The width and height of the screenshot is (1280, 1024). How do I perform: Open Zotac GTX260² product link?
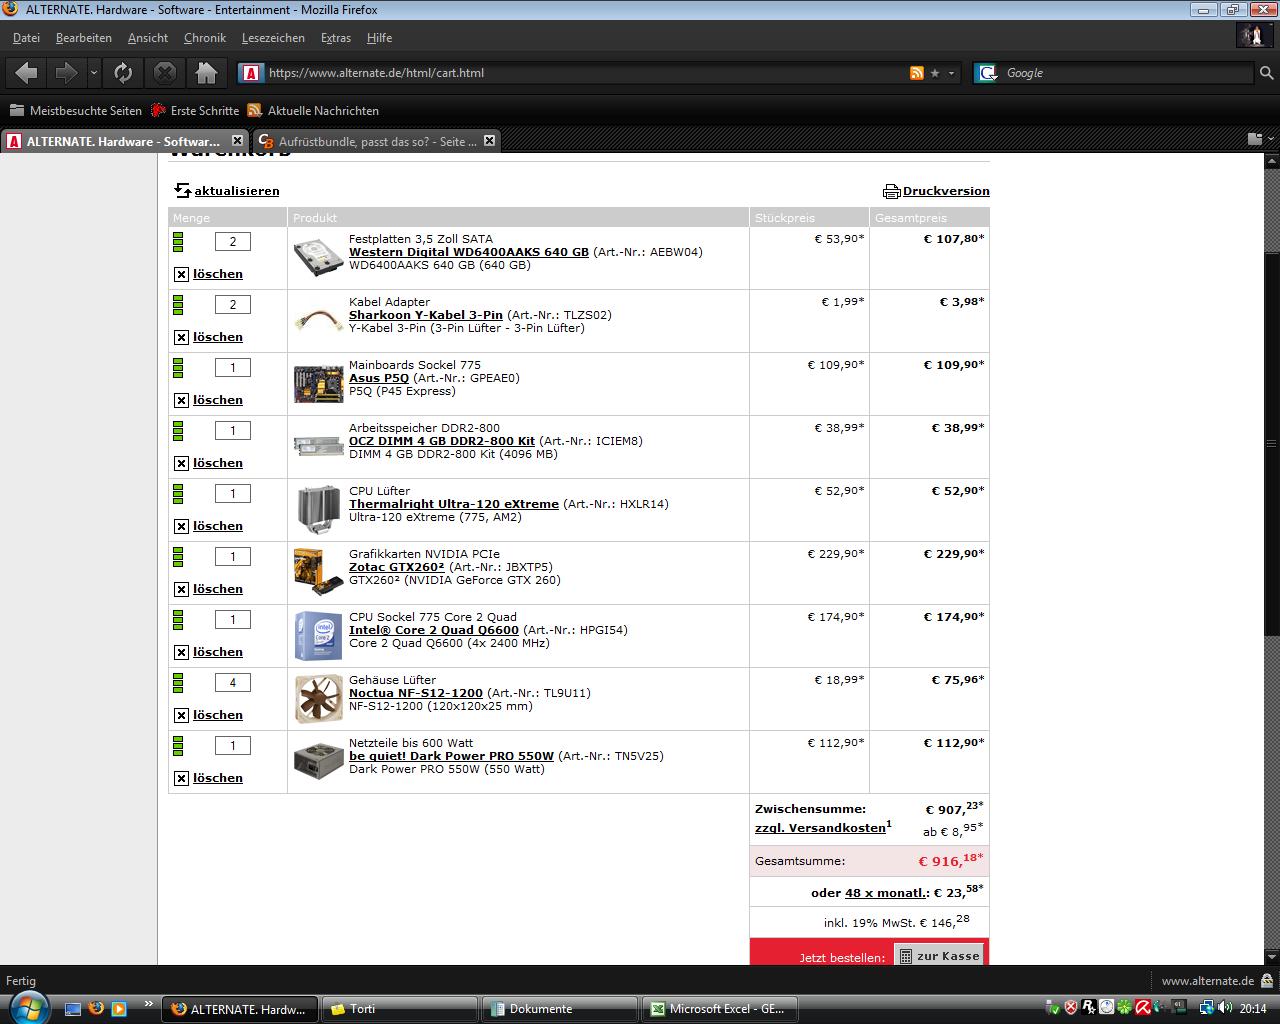pos(397,567)
